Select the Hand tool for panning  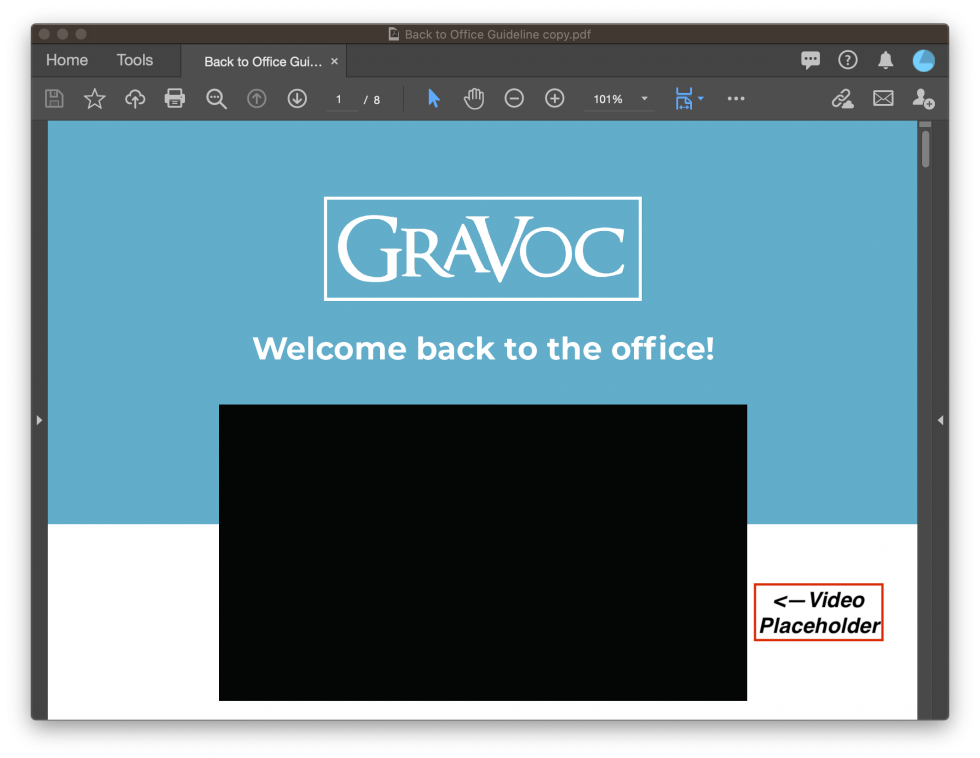point(473,98)
